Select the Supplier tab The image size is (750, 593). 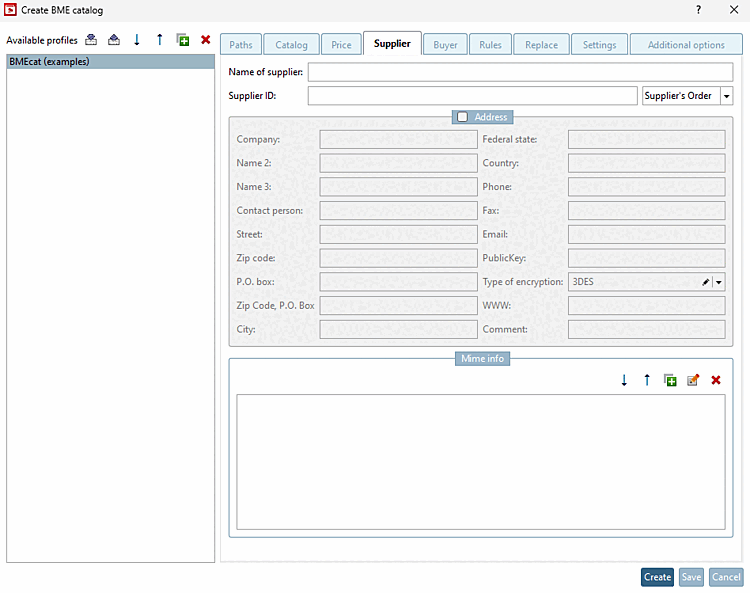(392, 44)
